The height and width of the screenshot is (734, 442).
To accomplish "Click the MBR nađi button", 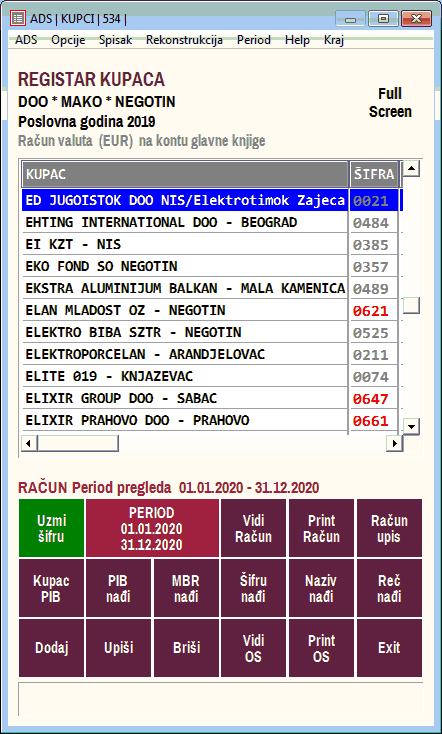I will point(186,588).
